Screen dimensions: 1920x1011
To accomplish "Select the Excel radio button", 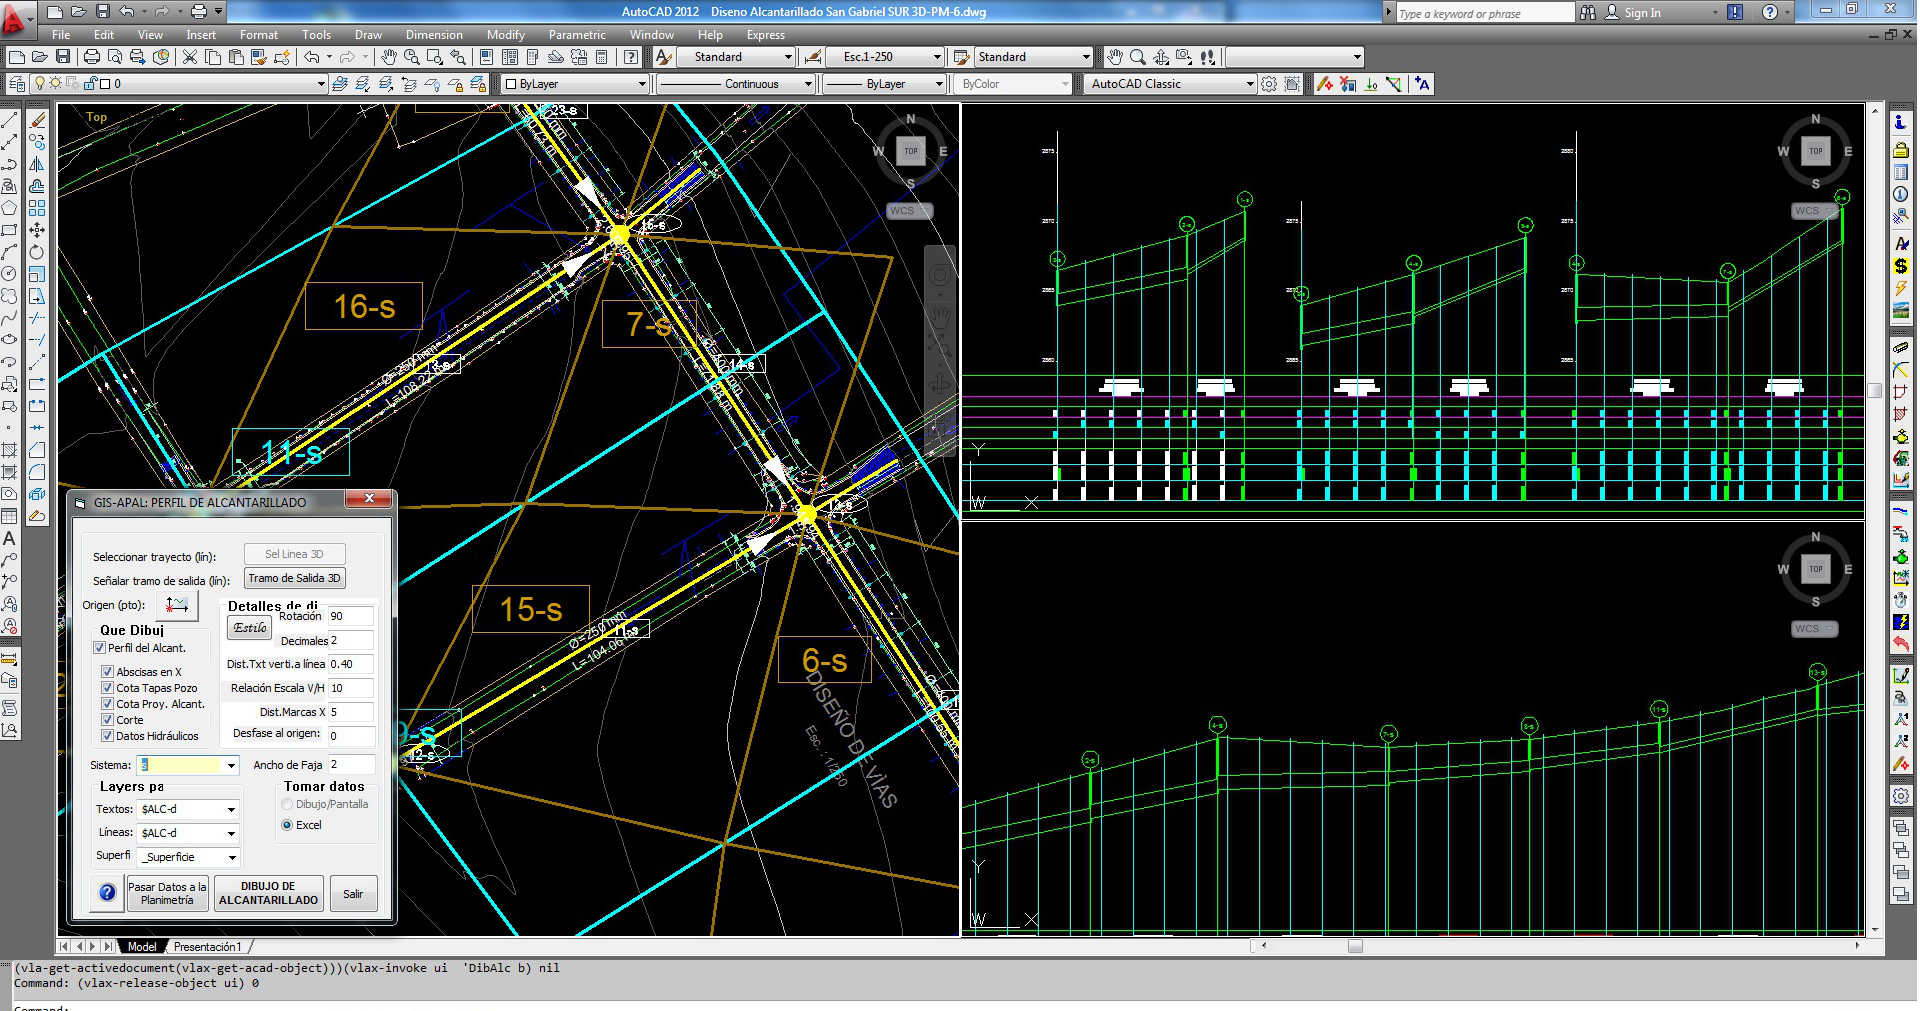I will click(287, 825).
